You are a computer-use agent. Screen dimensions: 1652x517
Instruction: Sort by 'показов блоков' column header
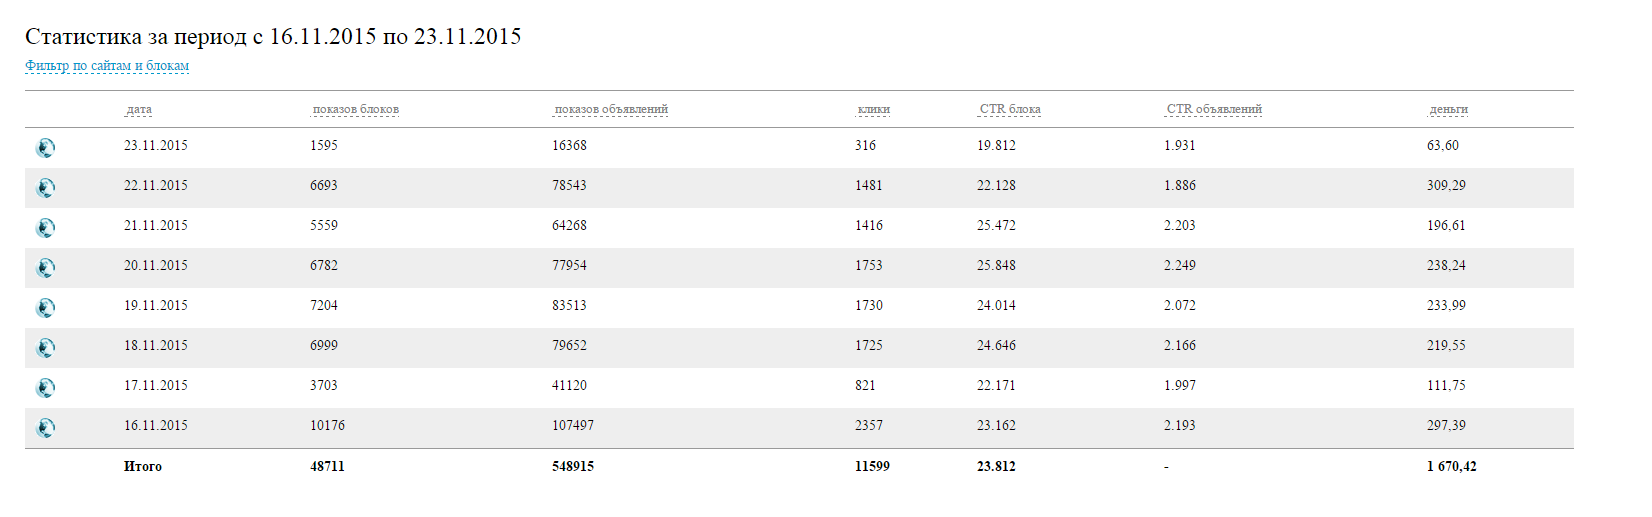(x=355, y=109)
